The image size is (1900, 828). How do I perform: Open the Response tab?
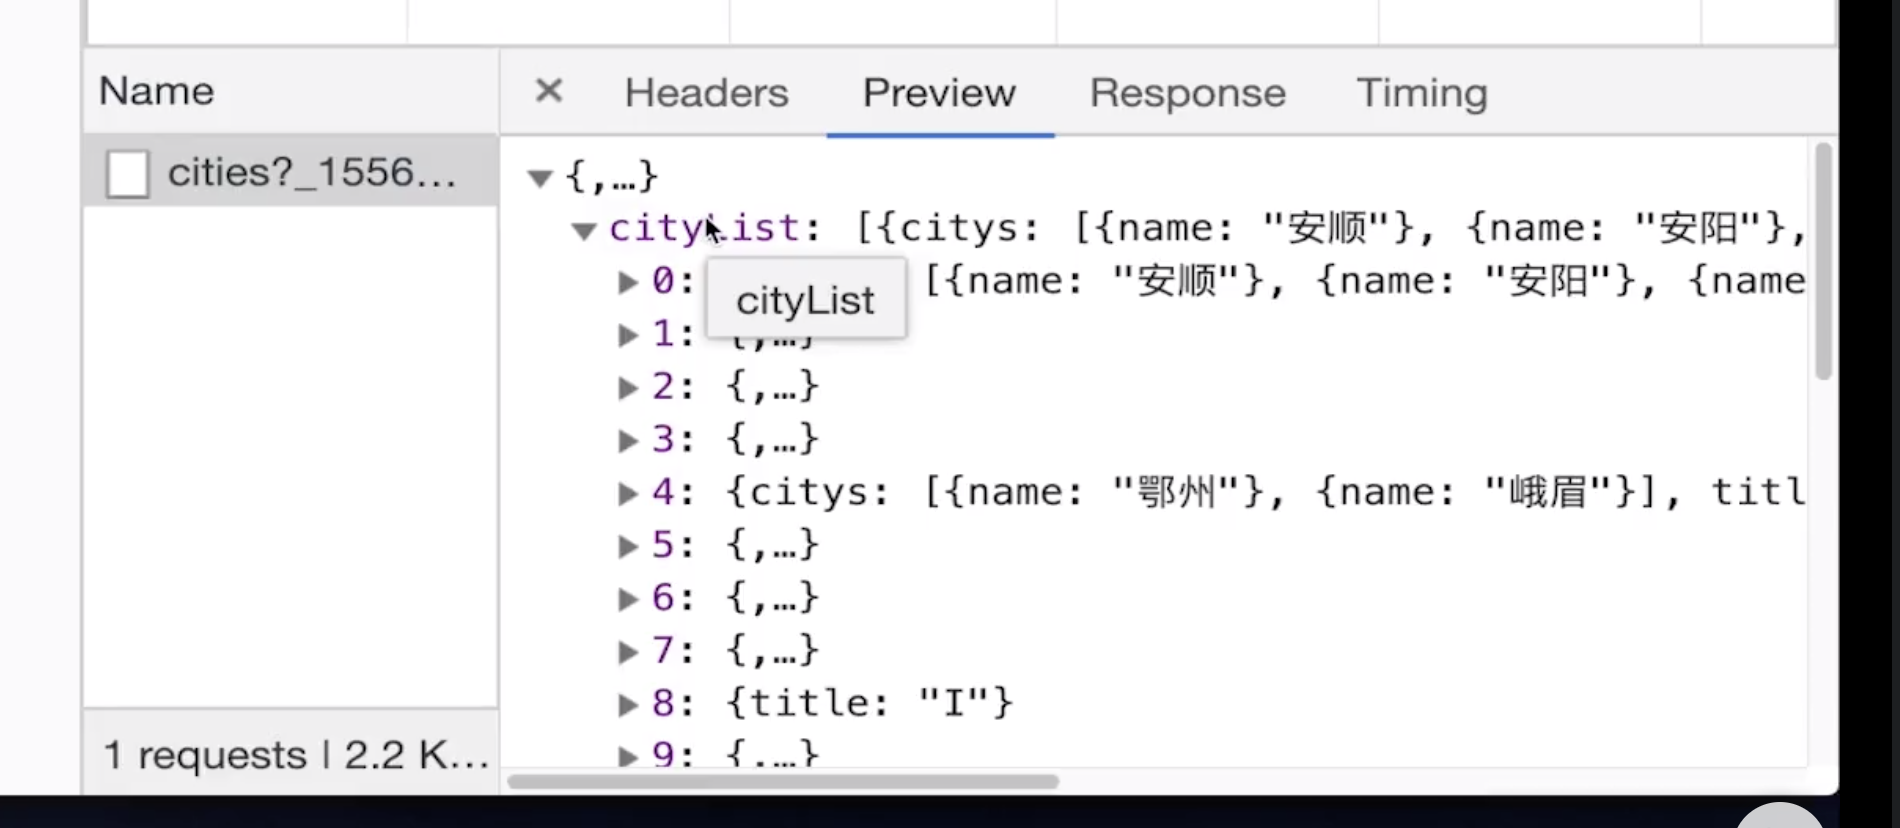coord(1187,93)
